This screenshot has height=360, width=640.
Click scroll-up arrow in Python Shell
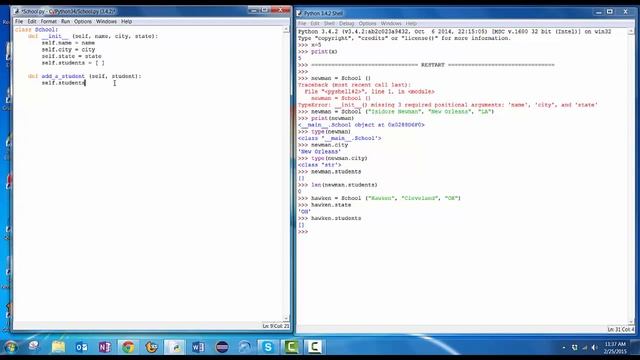[x=631, y=32]
